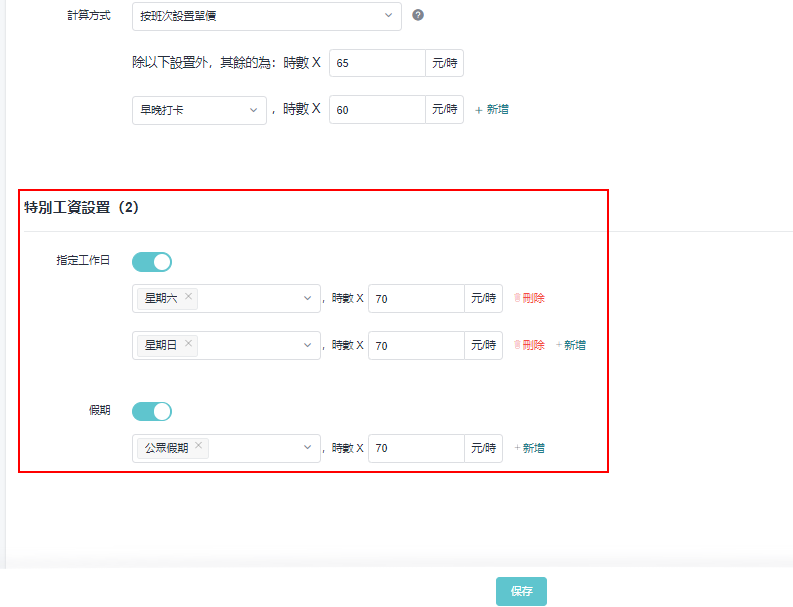Expand the 早晚打卡 shift dropdown
Image resolution: width=793 pixels, height=607 pixels.
[x=199, y=110]
